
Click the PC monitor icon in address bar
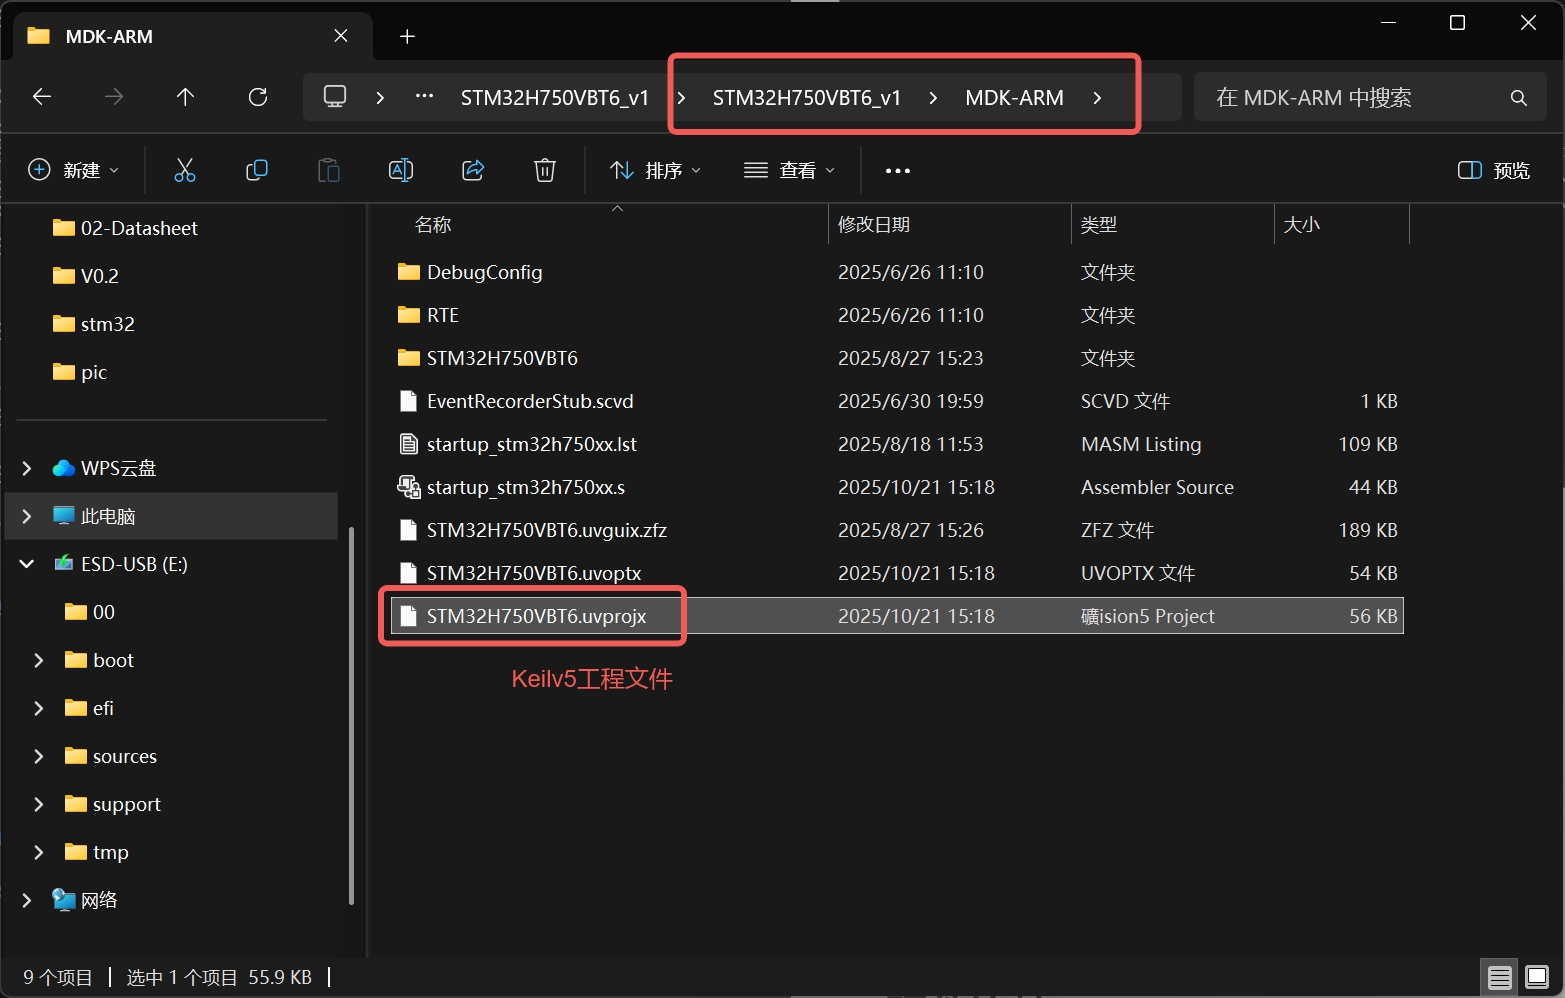335,97
